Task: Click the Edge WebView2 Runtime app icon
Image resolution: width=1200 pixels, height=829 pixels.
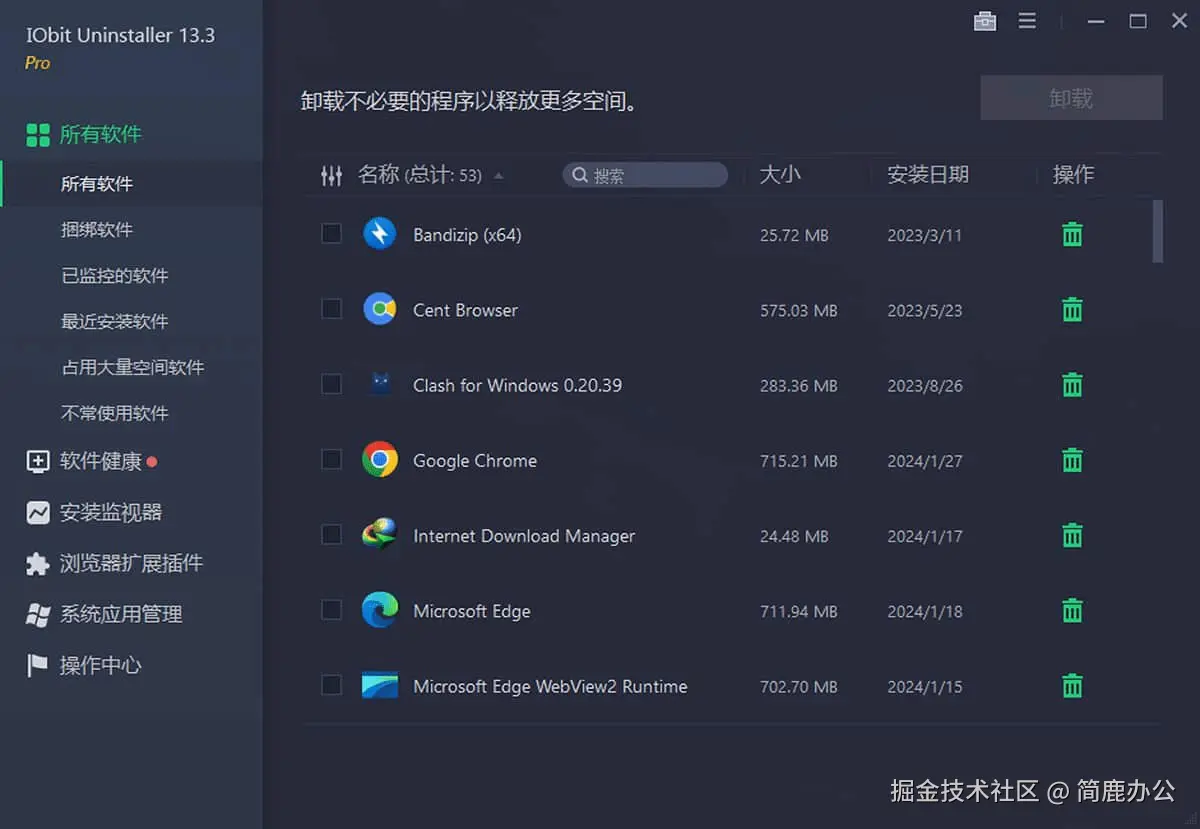Action: pos(380,685)
